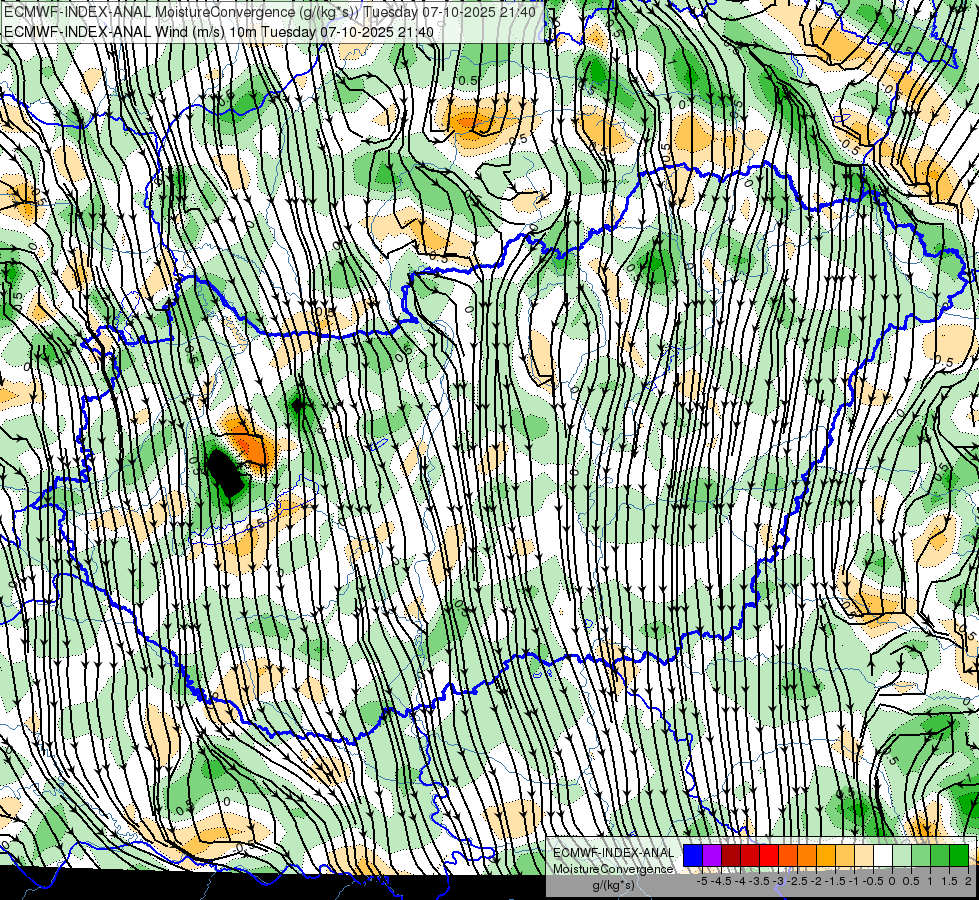Viewport: 979px width, 900px height.
Task: Click the 2 value on the legend scale
Action: [968, 881]
